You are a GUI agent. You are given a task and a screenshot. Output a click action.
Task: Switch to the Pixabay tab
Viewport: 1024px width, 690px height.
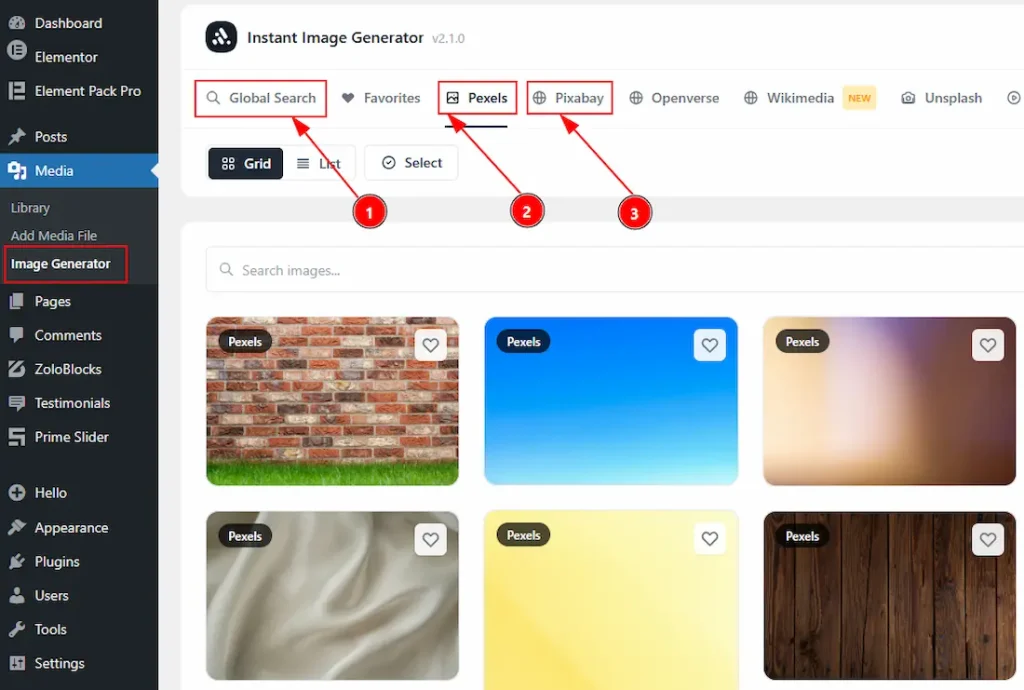(569, 98)
